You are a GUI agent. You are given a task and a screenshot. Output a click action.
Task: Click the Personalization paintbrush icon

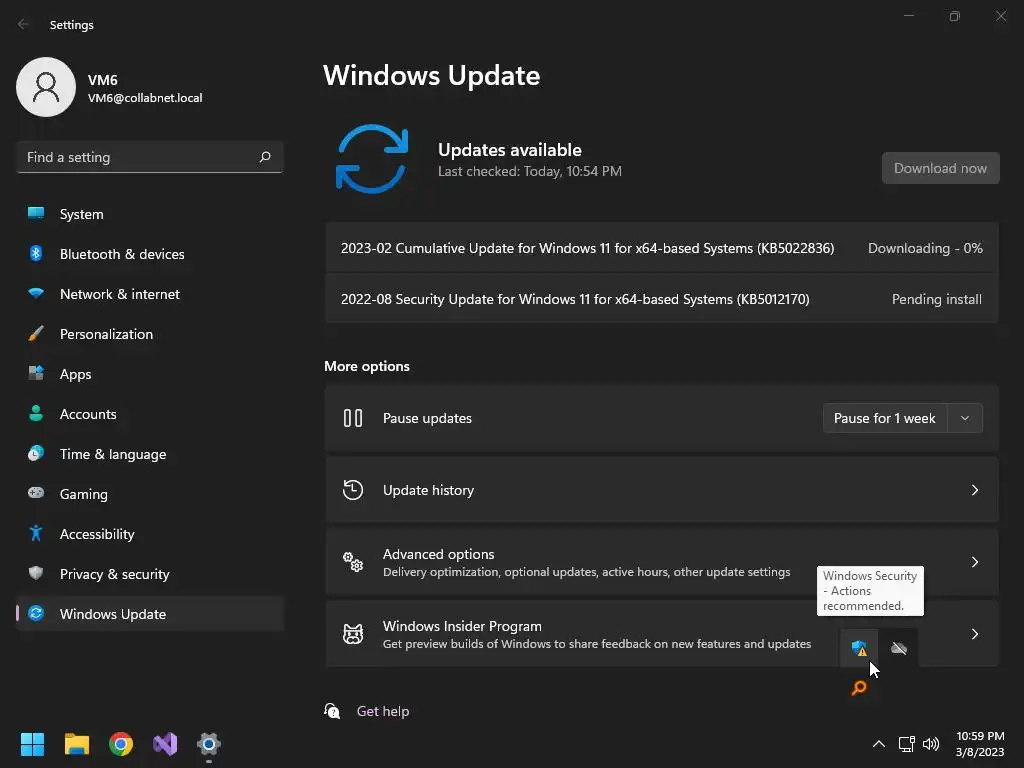point(36,334)
